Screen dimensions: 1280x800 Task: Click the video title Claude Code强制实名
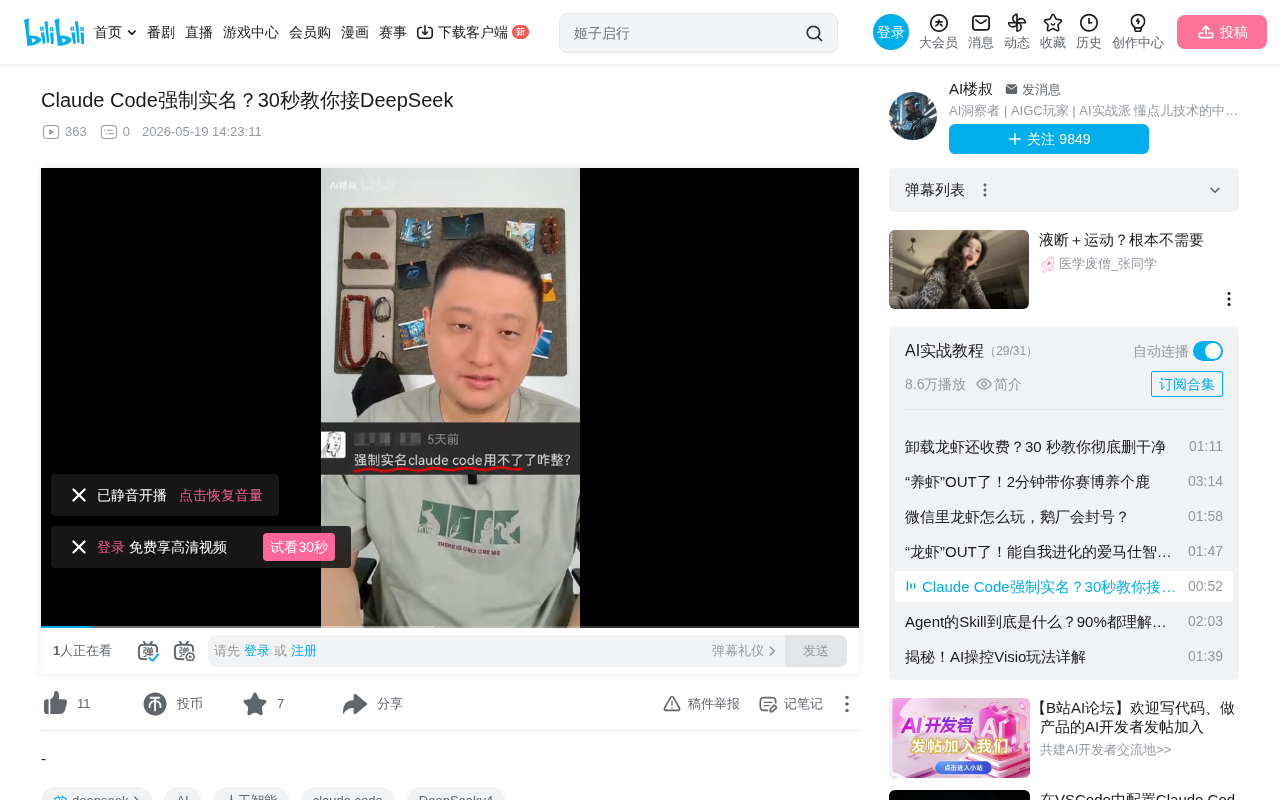point(247,100)
